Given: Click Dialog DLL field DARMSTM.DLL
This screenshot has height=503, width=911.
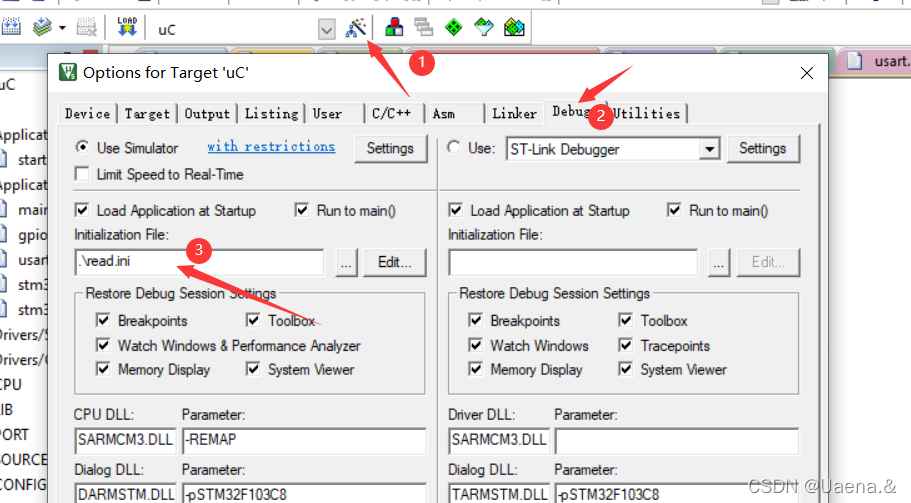Looking at the screenshot, I should [126, 494].
